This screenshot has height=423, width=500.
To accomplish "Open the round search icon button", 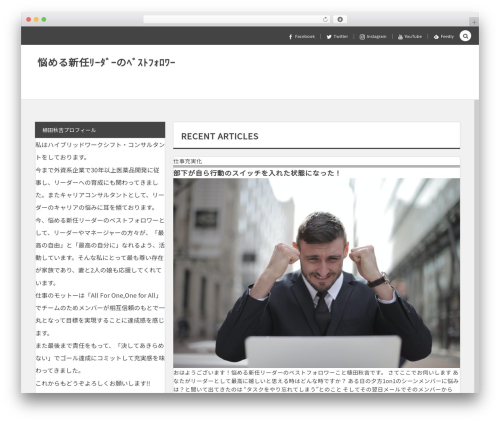I will click(x=465, y=36).
